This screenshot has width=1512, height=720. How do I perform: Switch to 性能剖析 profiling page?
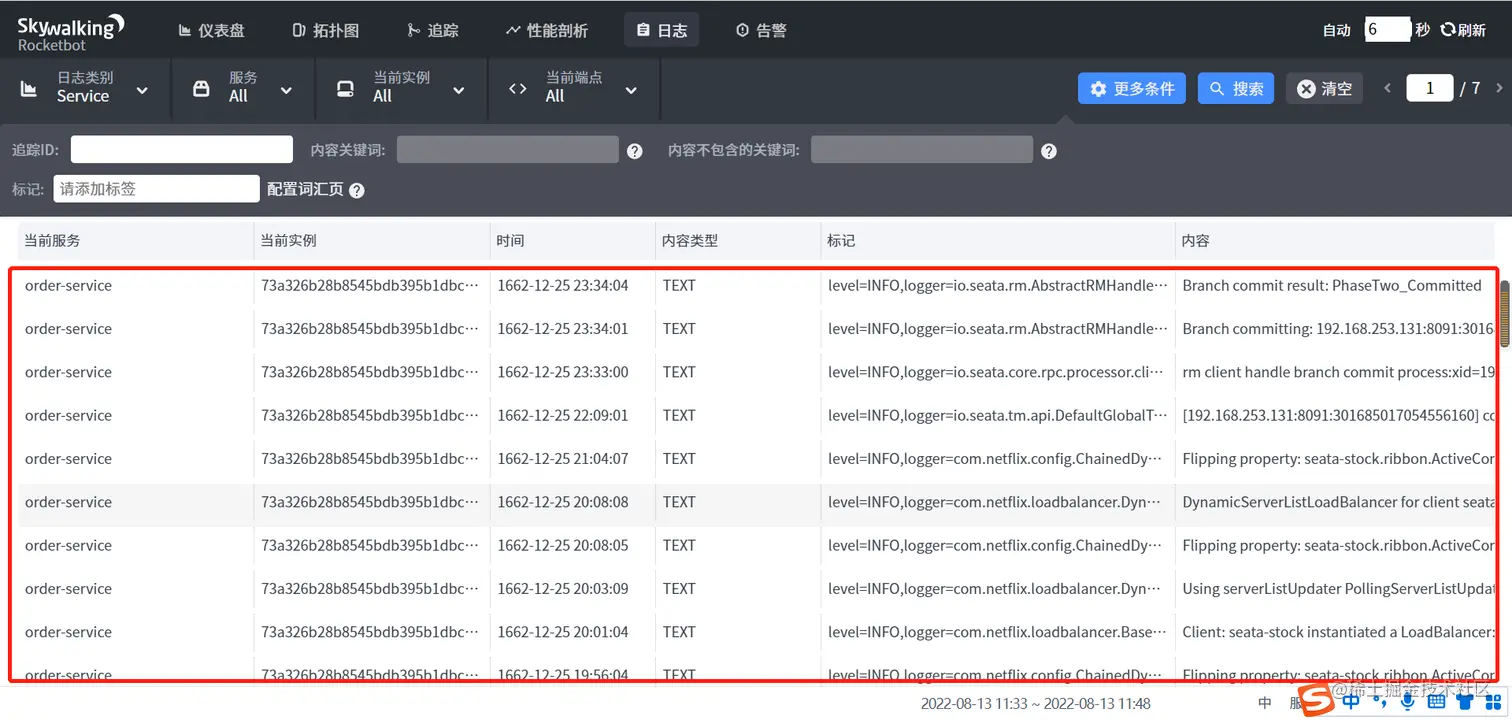[x=546, y=30]
